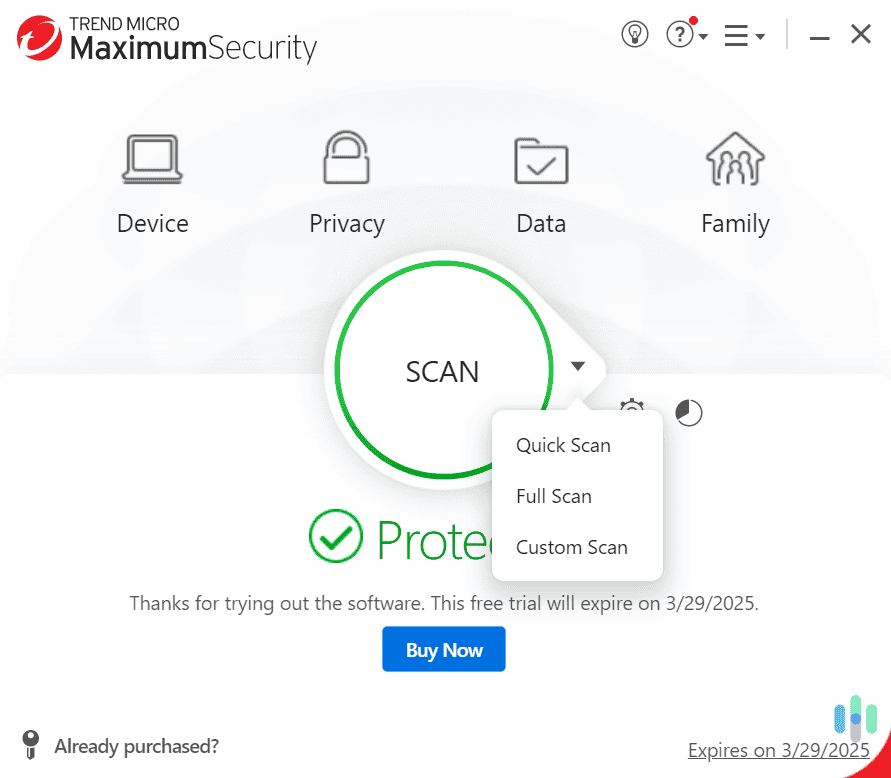Image resolution: width=891 pixels, height=778 pixels.
Task: View the Security Report pie chart icon
Action: point(688,411)
